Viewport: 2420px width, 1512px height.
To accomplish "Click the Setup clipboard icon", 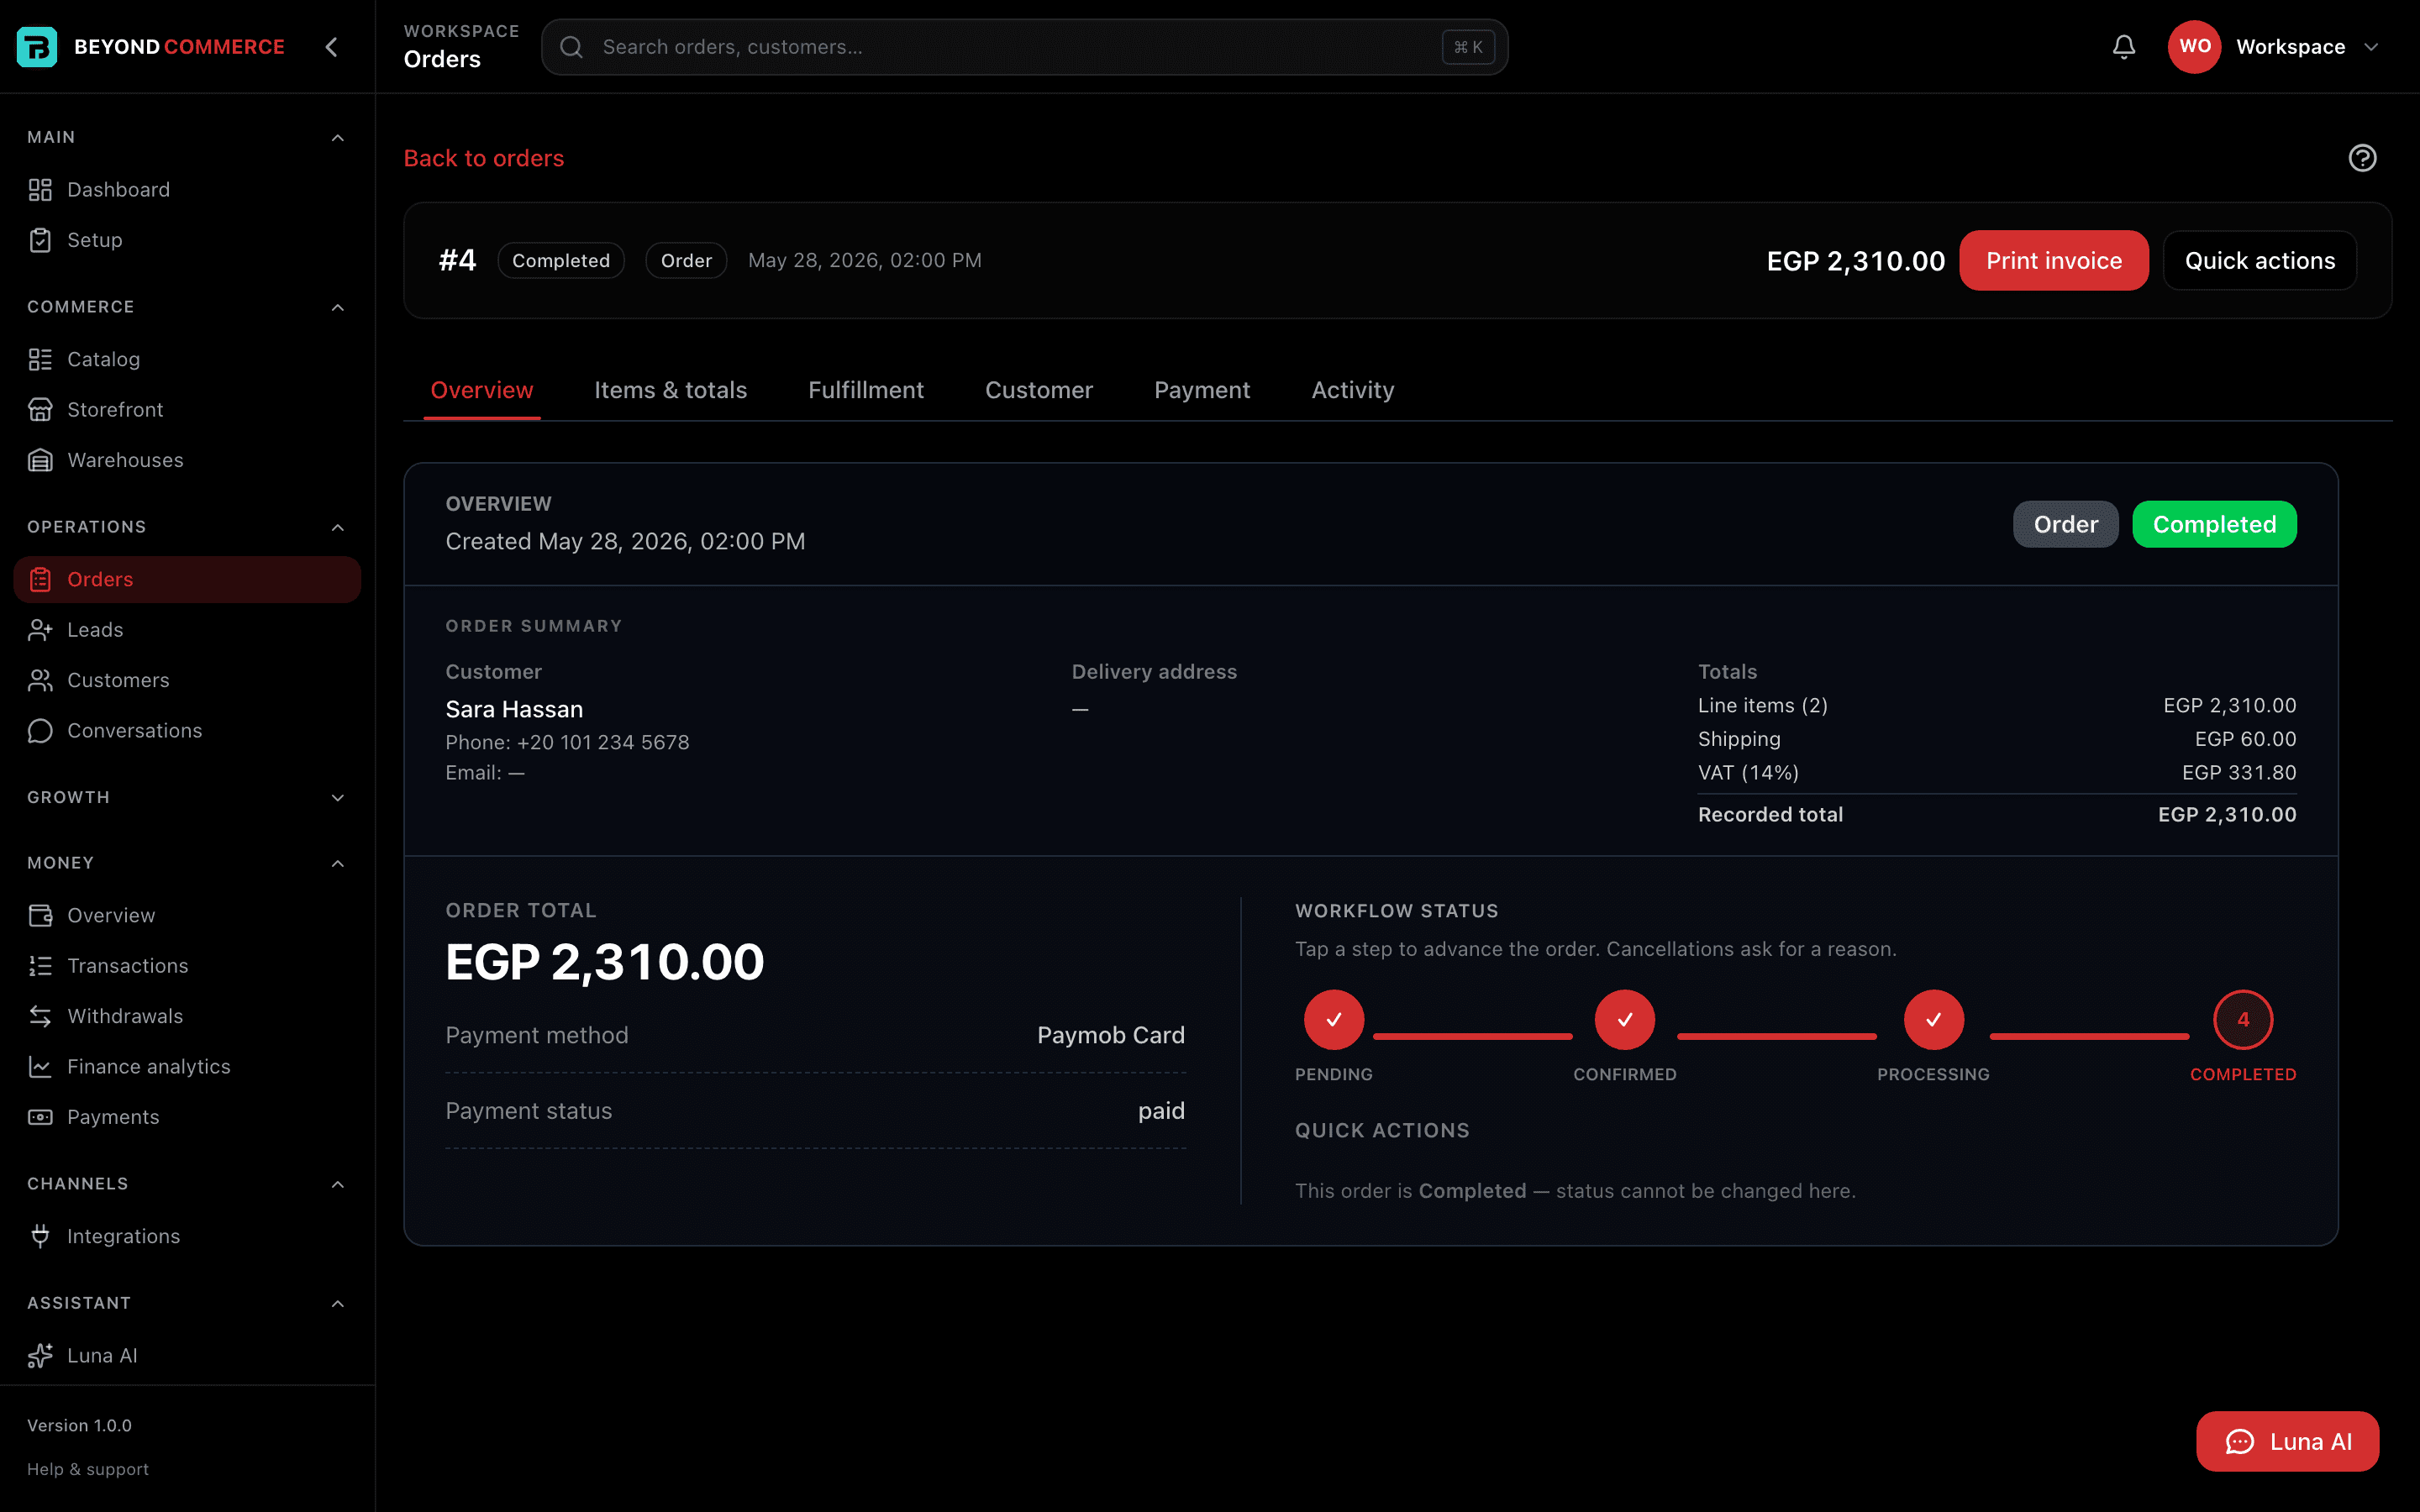I will point(40,240).
